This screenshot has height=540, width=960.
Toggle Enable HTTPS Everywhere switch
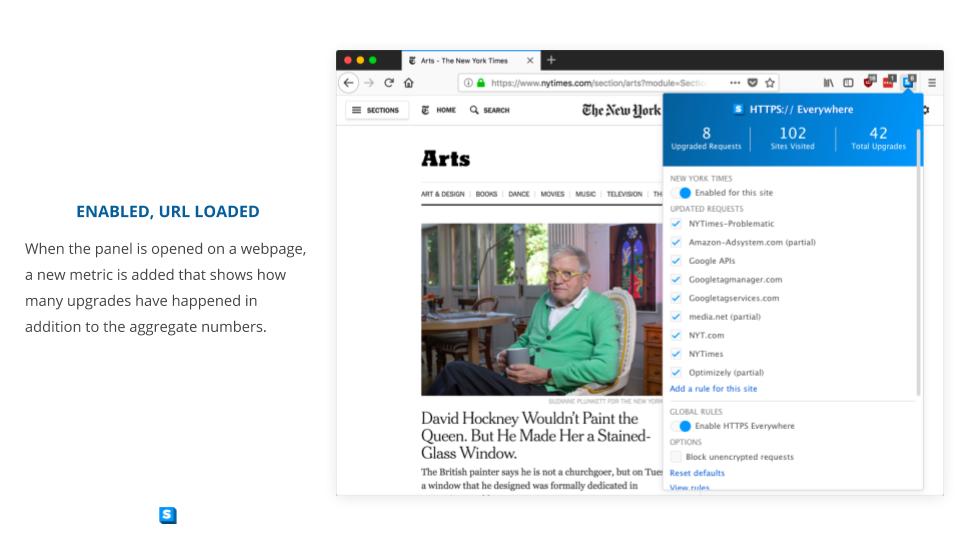(680, 426)
